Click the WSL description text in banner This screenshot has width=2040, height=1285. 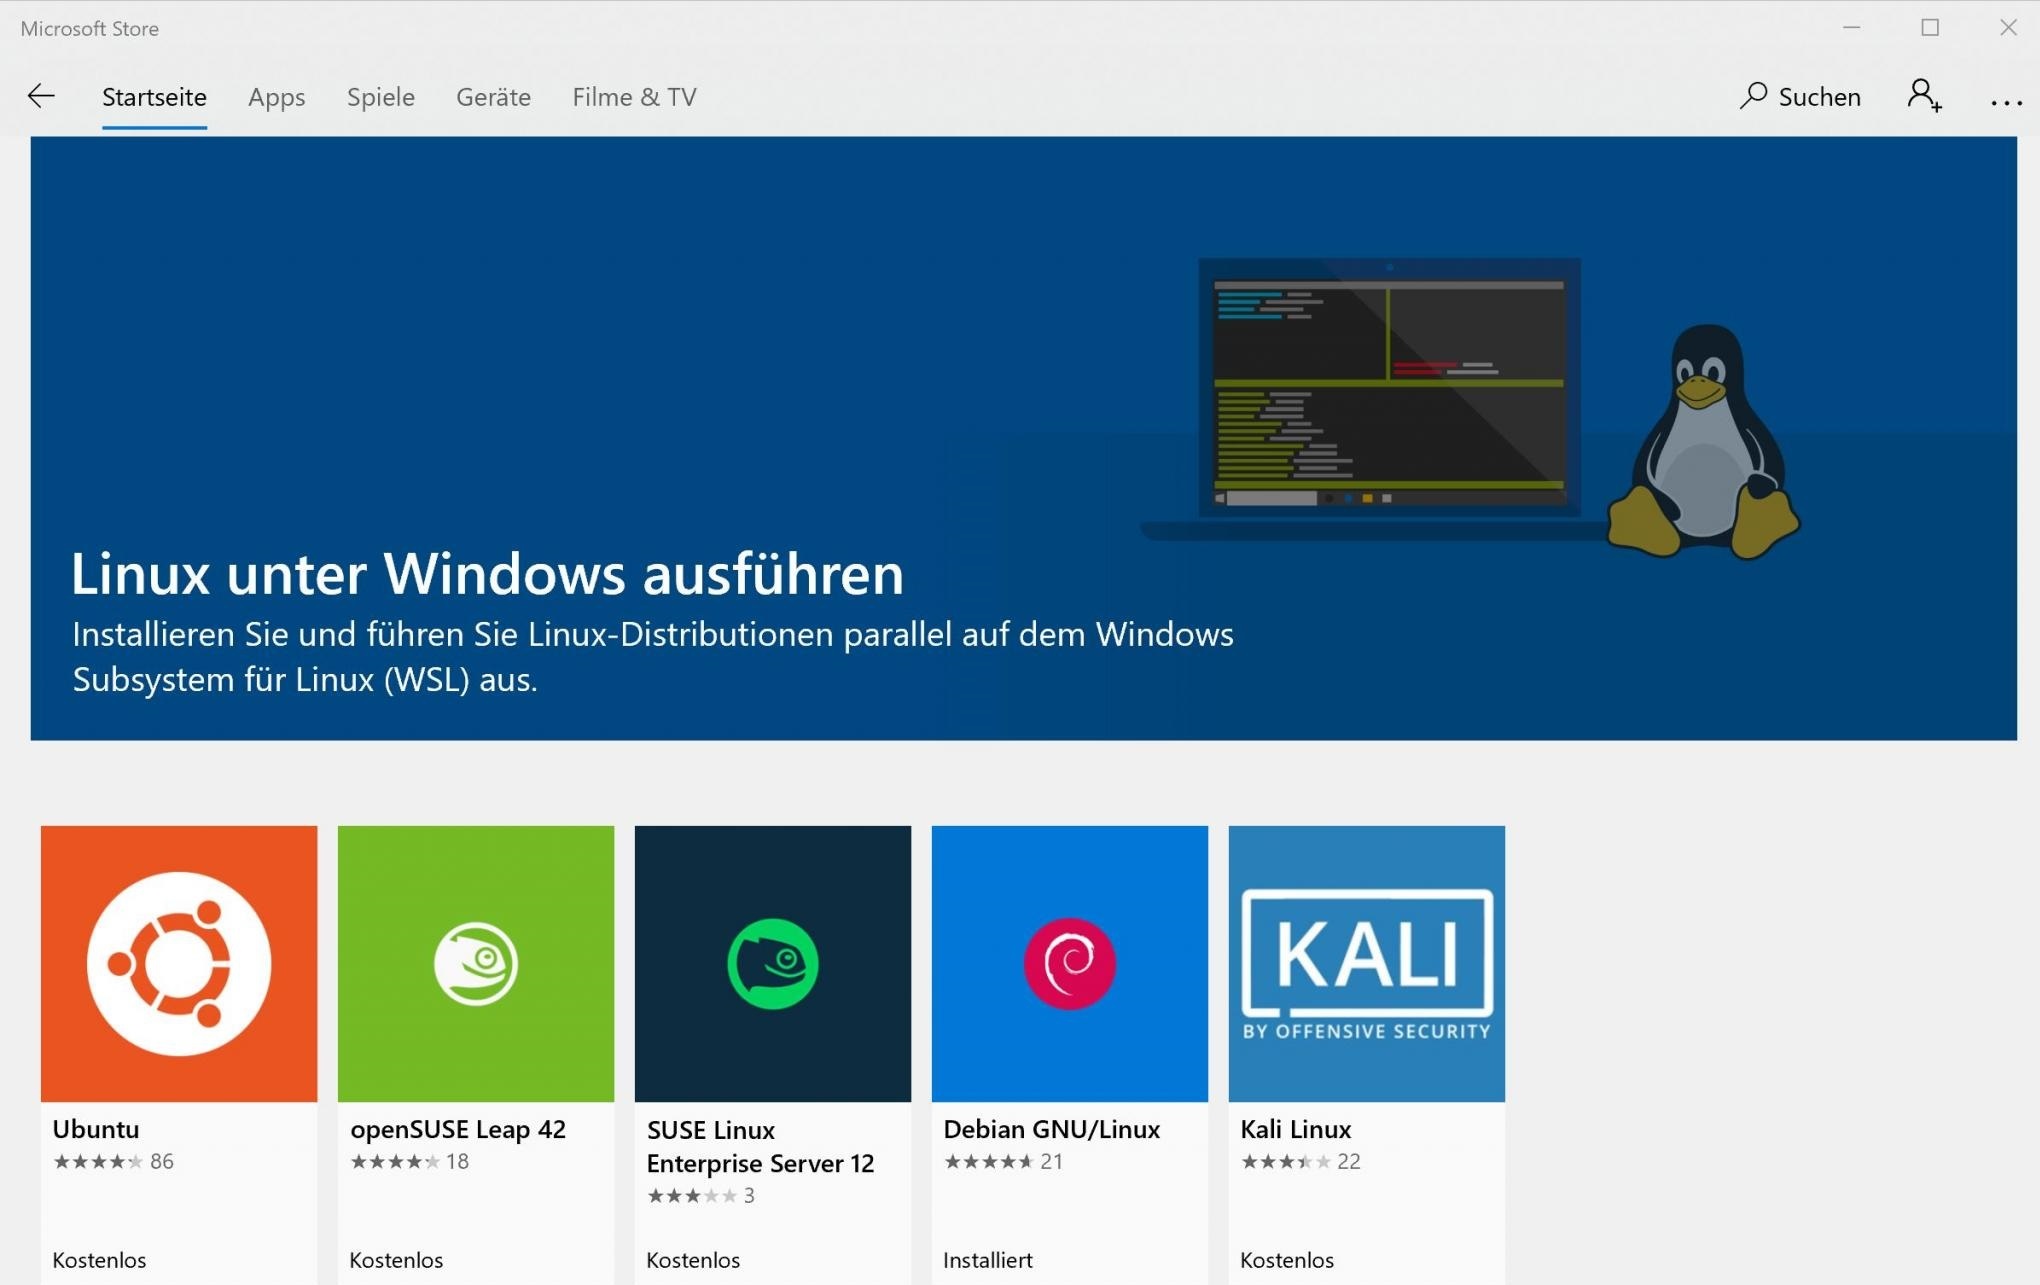coord(653,657)
